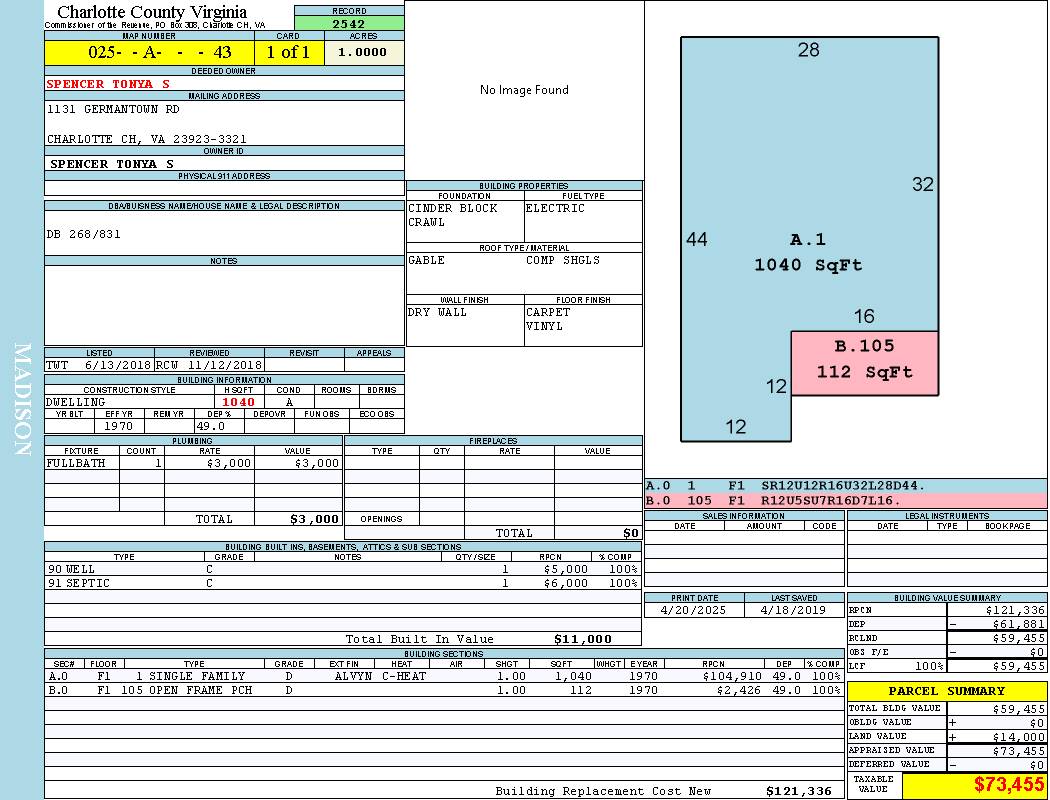Select the FULLBATH plumbing fixture row

(193, 464)
